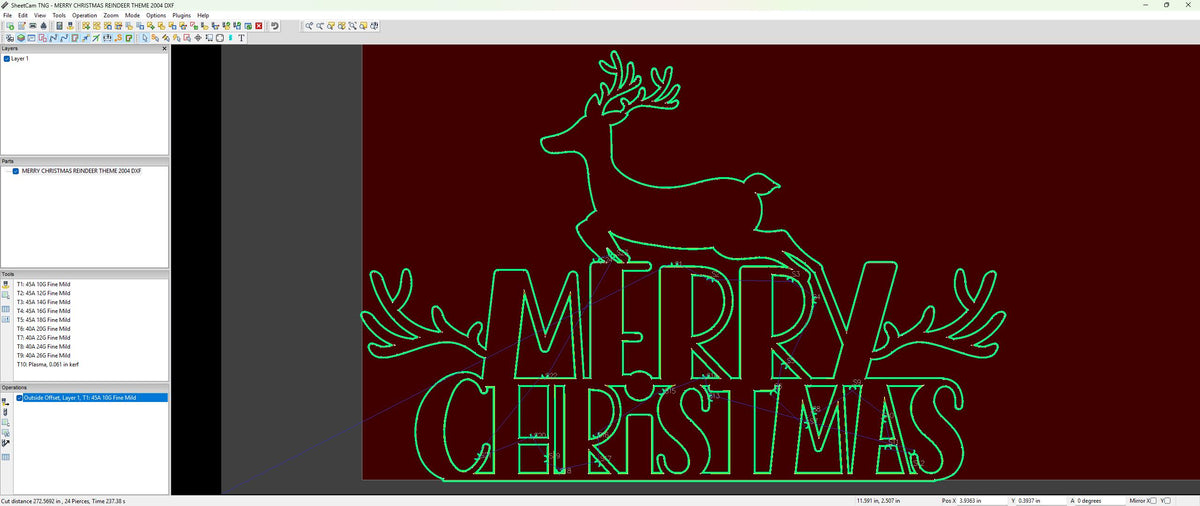Viewport: 1200px width, 506px height.
Task: Click the new plasma tool icon in Tools panel
Action: pos(5,285)
